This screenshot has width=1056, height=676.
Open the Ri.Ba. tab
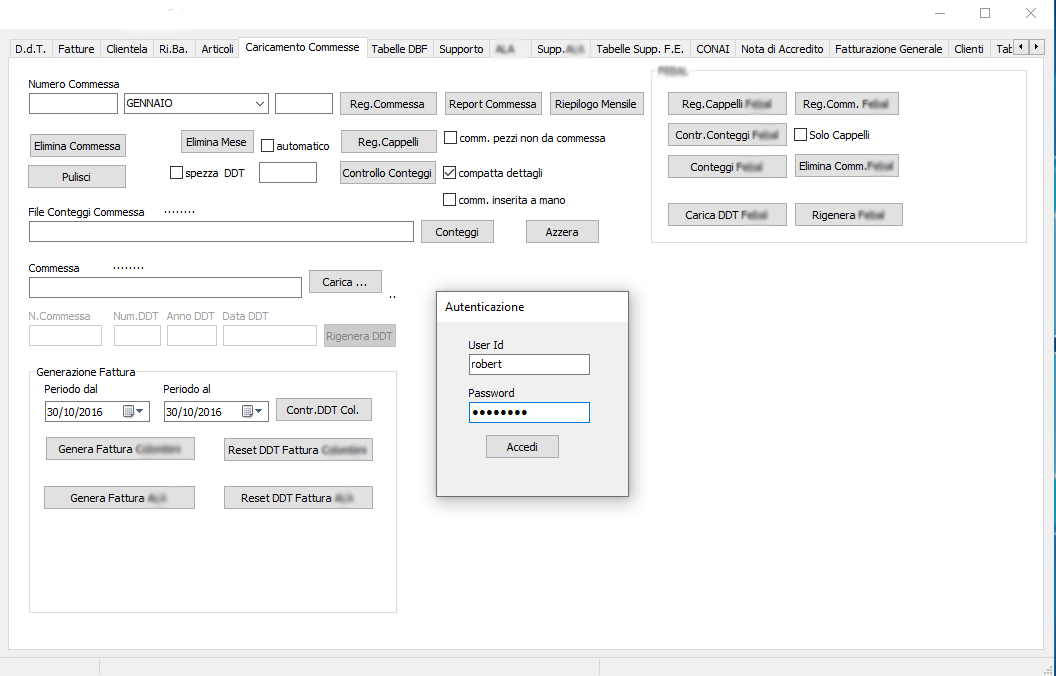point(174,49)
